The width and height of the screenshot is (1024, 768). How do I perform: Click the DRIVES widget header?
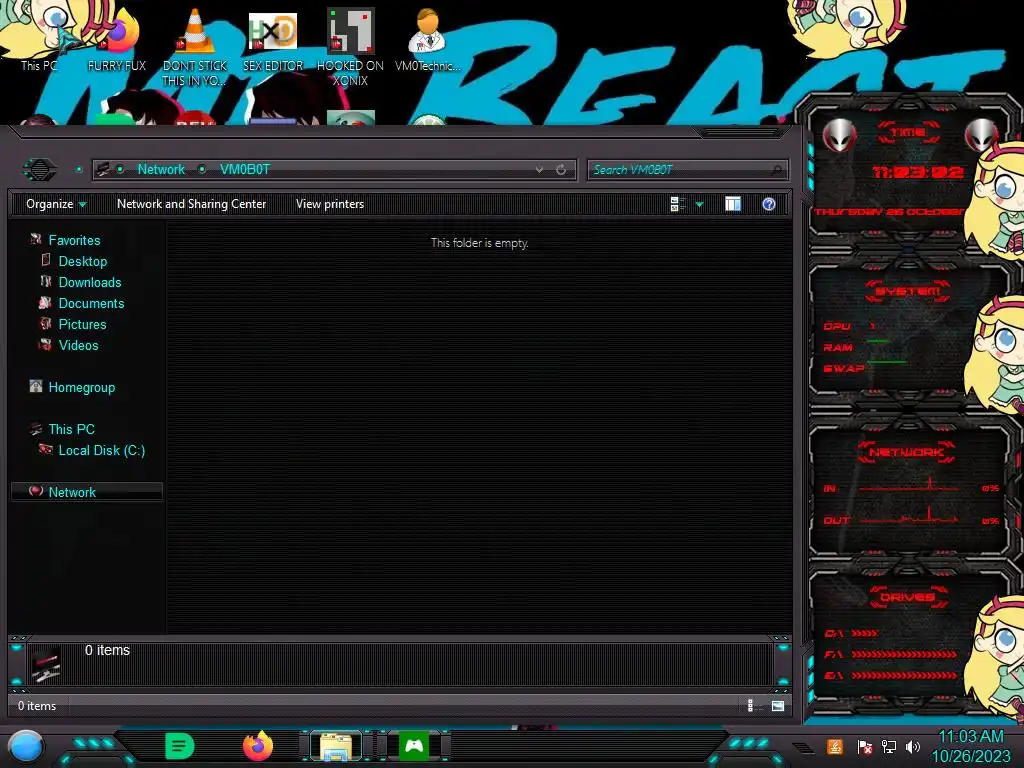[908, 597]
